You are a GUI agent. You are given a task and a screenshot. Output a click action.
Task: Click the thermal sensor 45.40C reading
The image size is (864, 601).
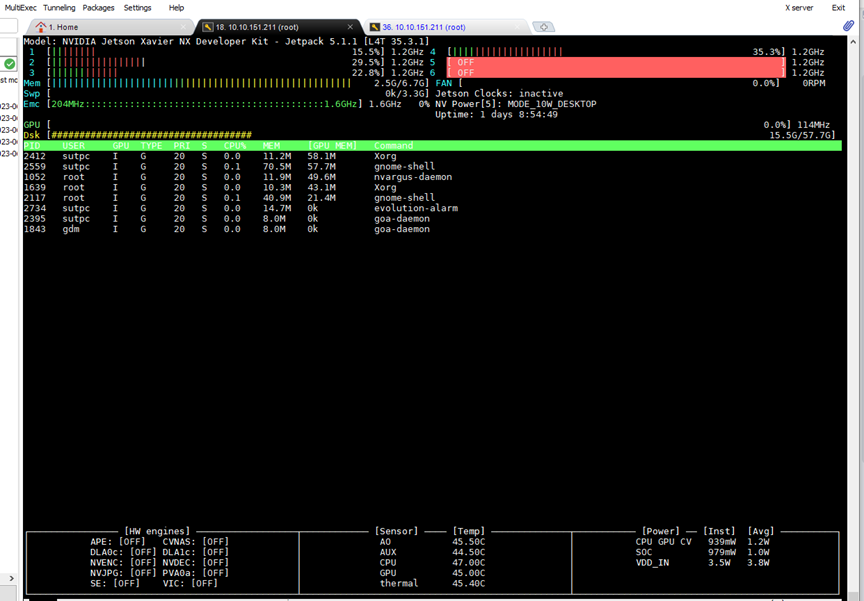click(x=468, y=583)
